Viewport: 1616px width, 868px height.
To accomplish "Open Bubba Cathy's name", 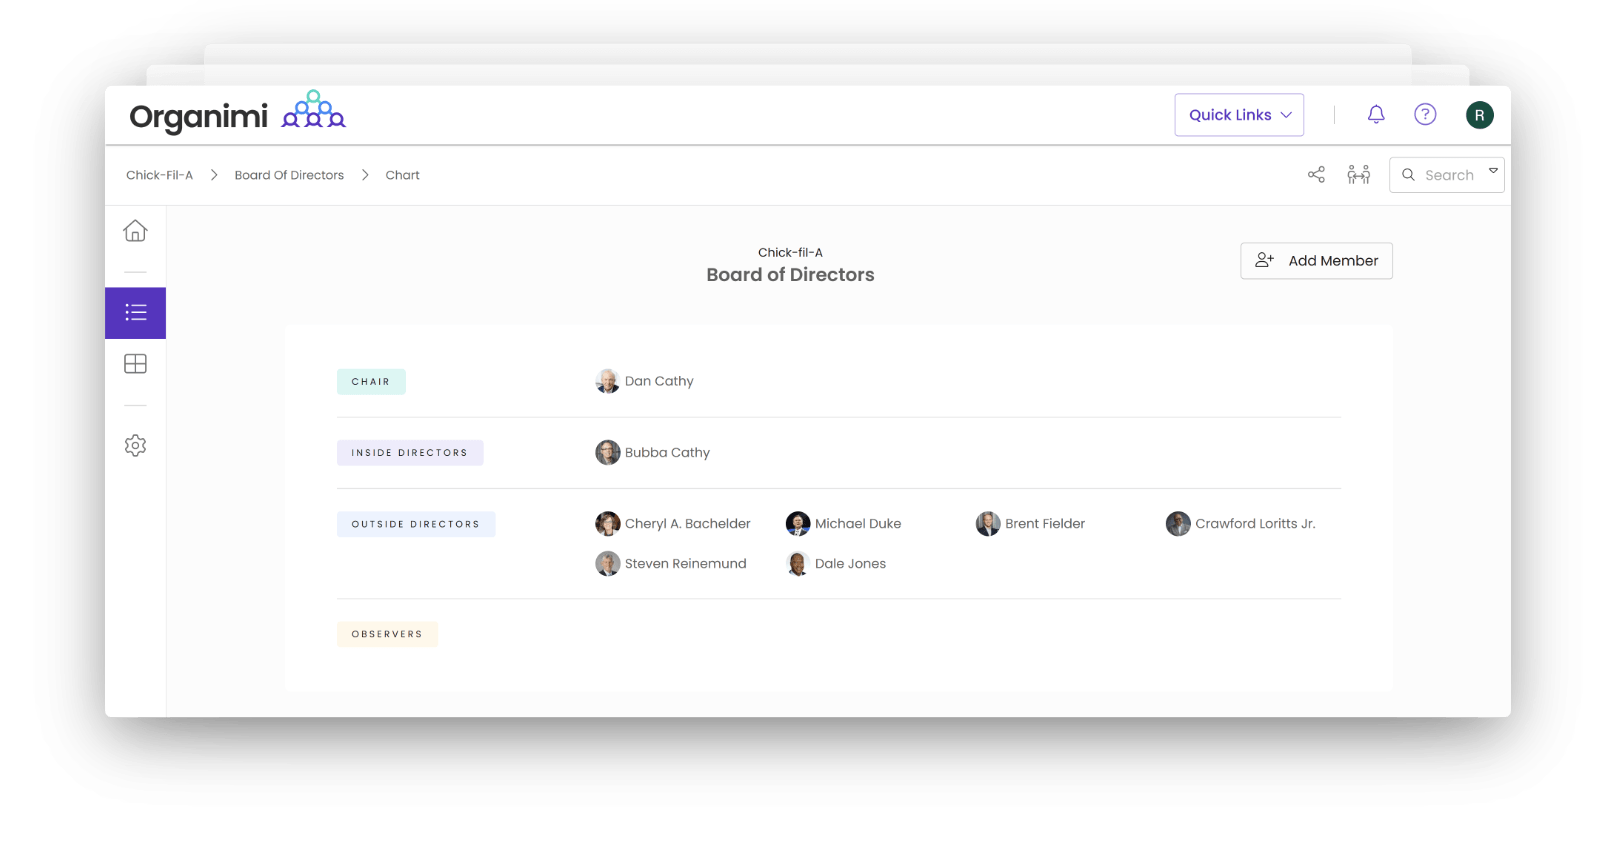I will [667, 453].
